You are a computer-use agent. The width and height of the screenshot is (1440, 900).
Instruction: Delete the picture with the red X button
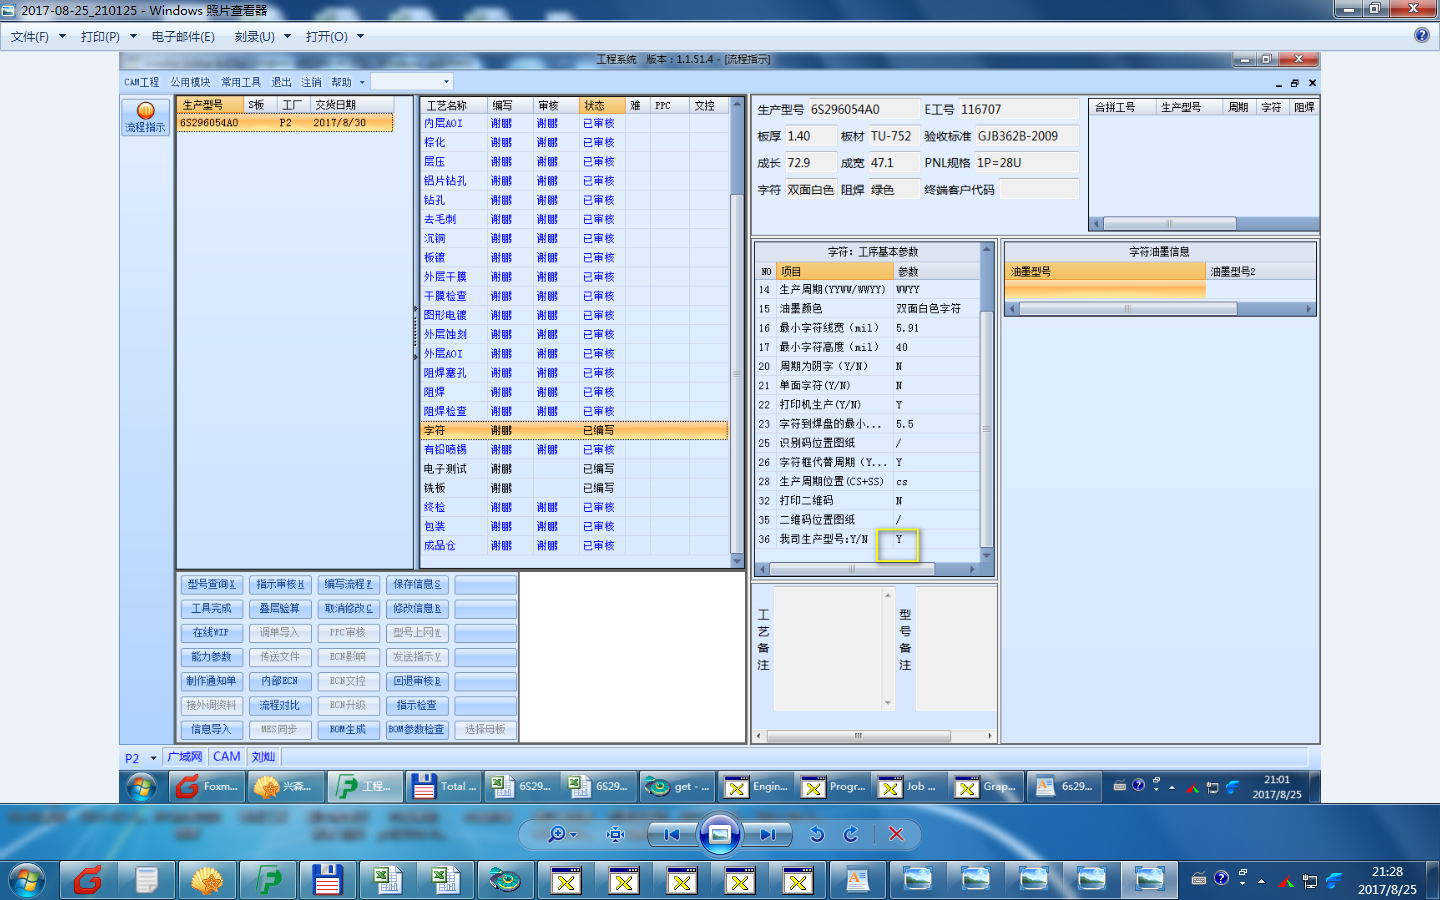coord(896,834)
